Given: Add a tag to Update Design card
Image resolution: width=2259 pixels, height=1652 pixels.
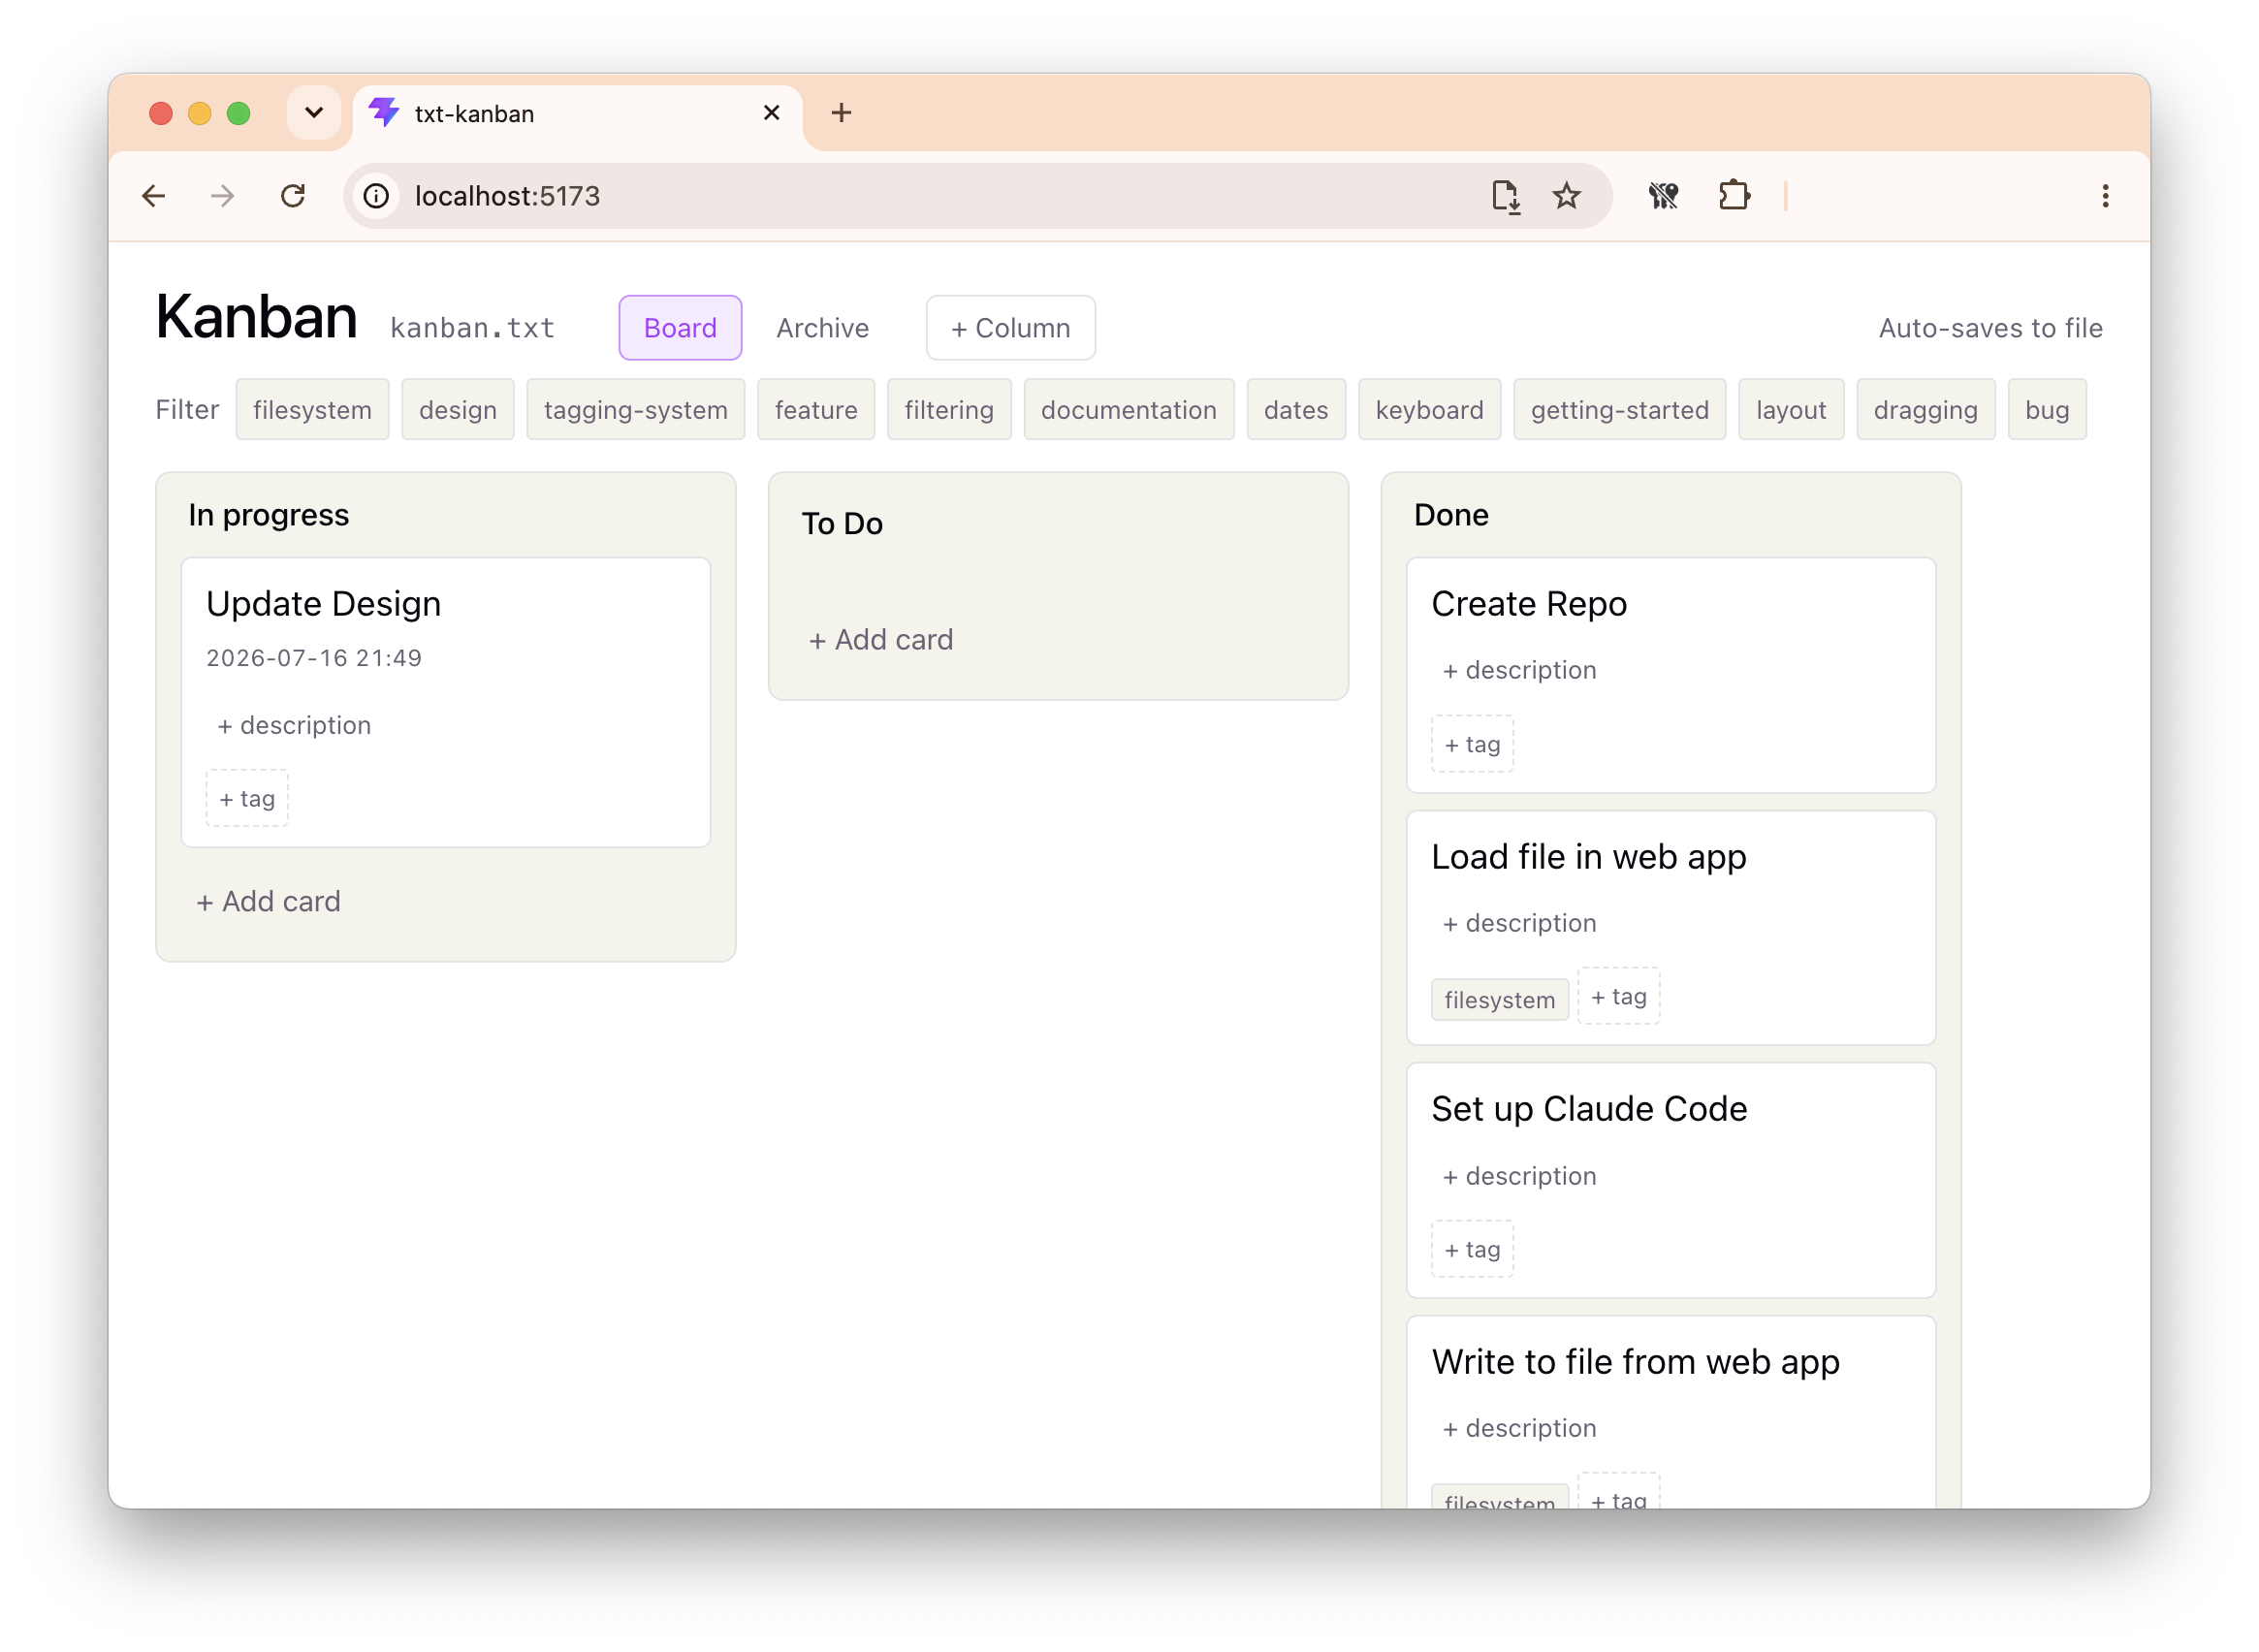Looking at the screenshot, I should 247,799.
